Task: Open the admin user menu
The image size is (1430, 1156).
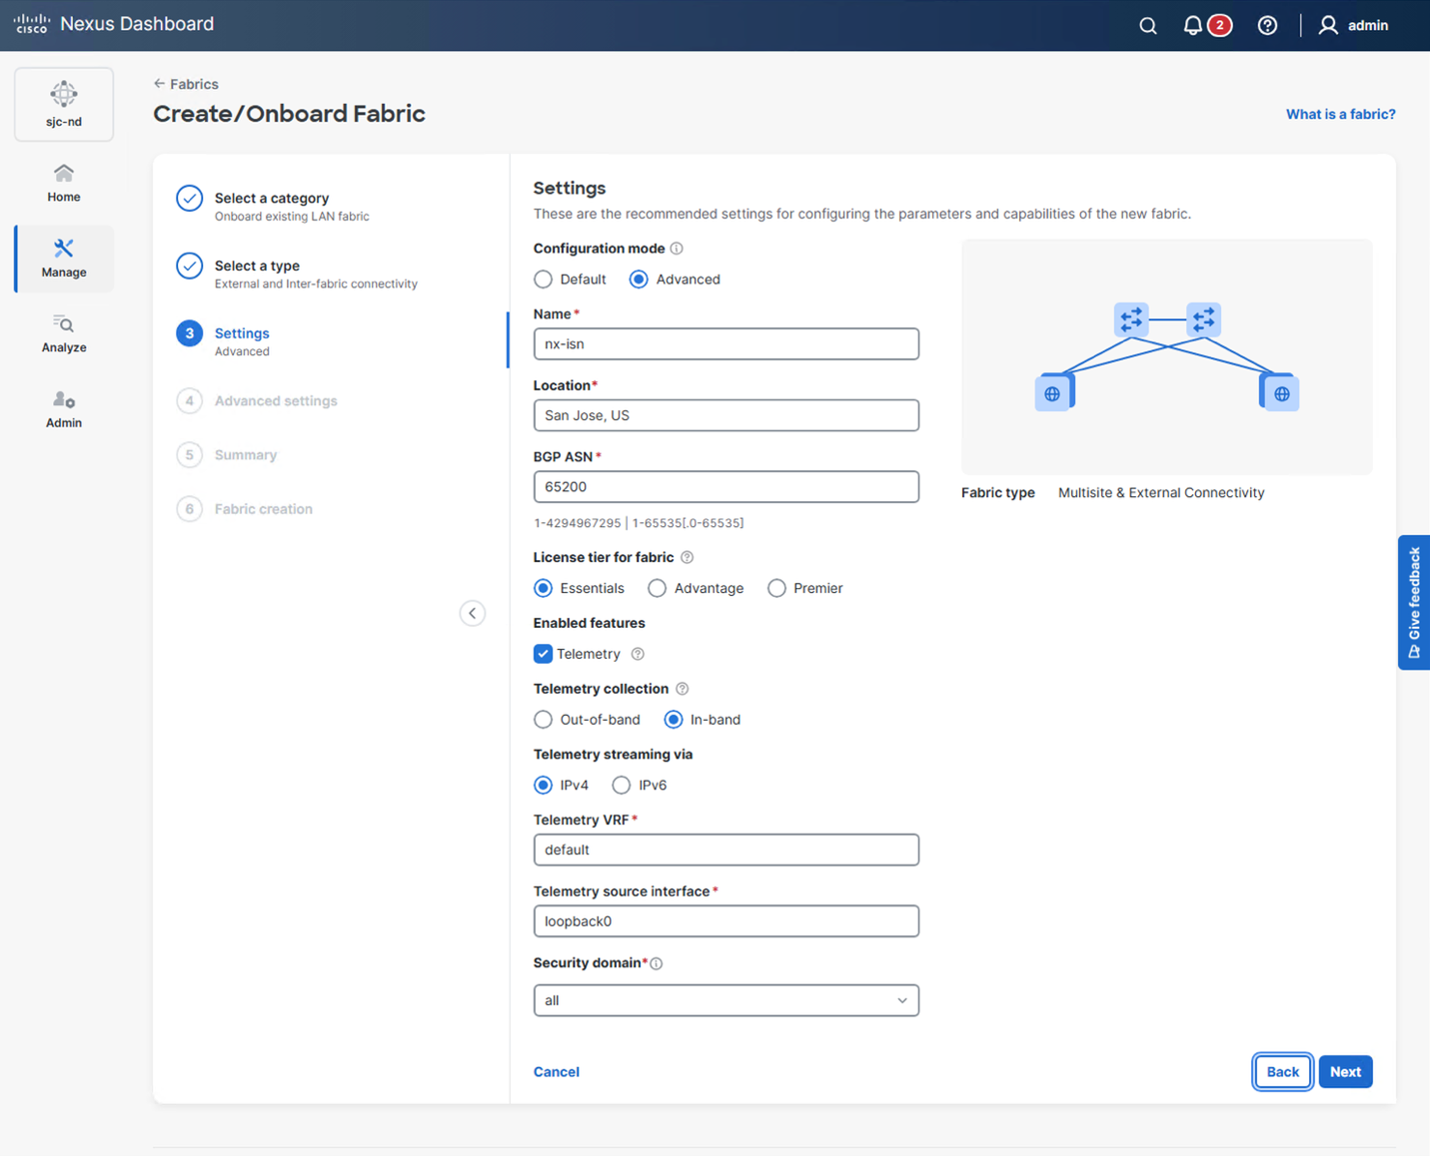Action: [x=1353, y=26]
